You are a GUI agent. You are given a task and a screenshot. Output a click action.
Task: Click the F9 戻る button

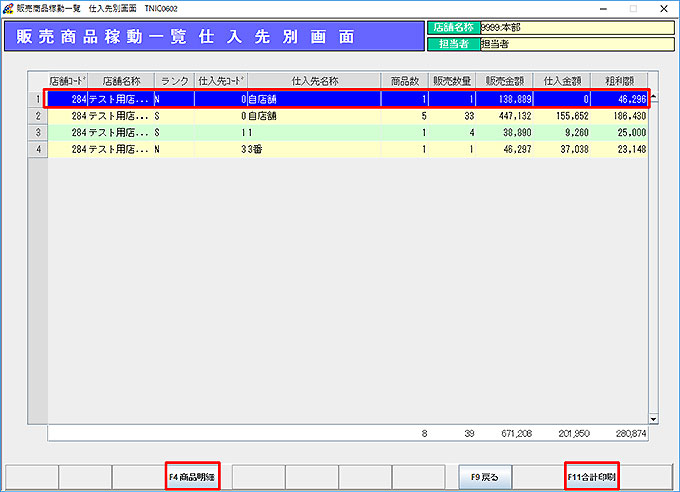[485, 477]
